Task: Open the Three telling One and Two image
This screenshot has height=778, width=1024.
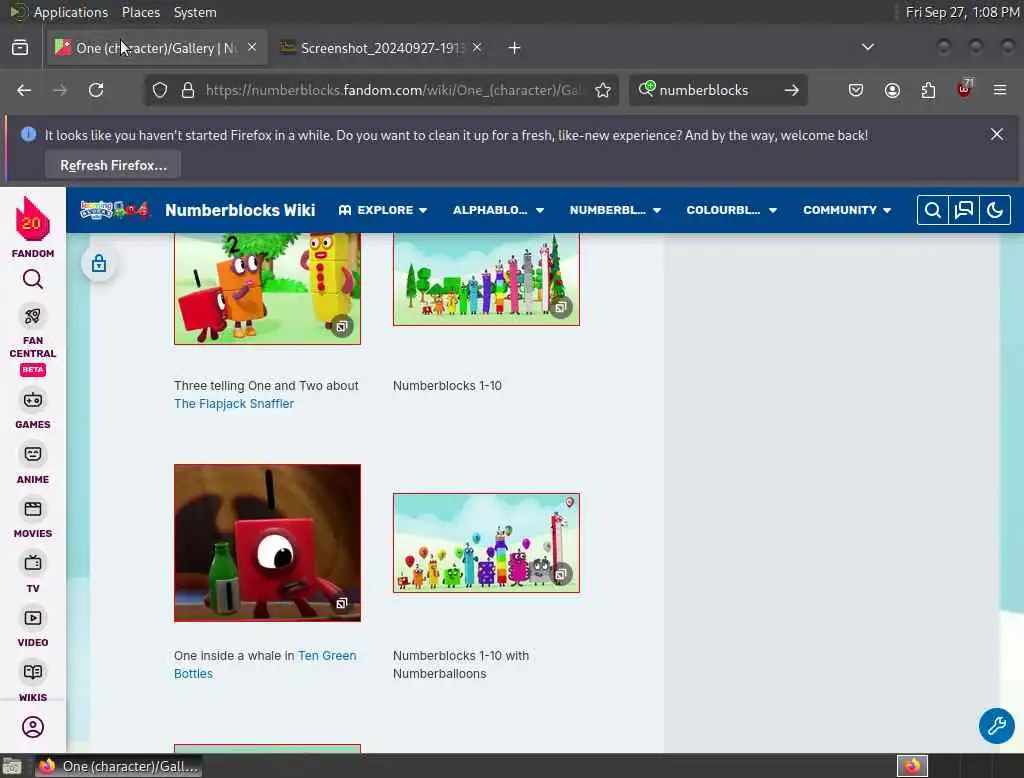Action: coord(267,288)
